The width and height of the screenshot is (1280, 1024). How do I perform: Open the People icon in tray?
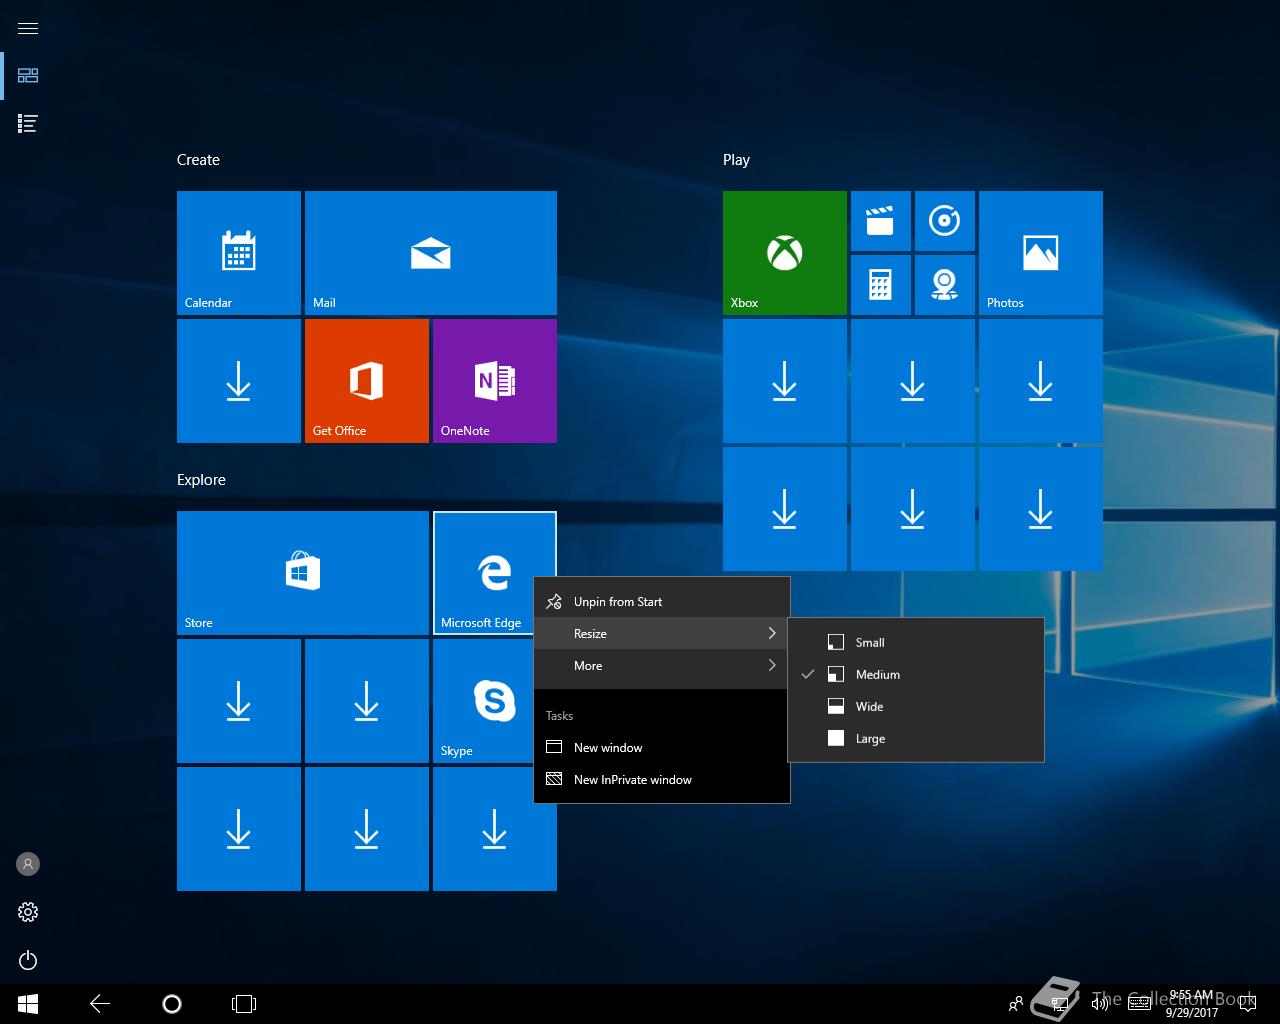click(x=1016, y=1004)
